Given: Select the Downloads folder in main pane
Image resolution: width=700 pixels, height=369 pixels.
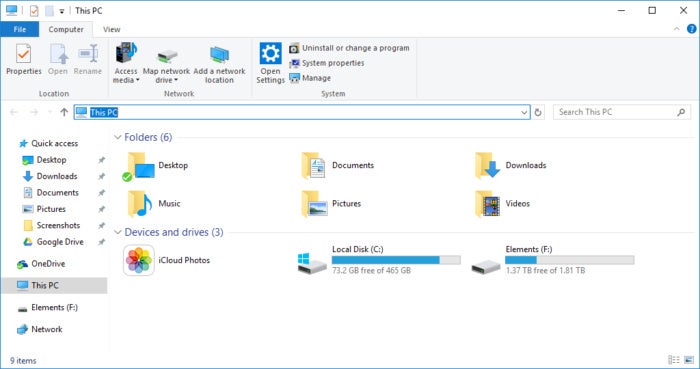Looking at the screenshot, I should (x=510, y=166).
